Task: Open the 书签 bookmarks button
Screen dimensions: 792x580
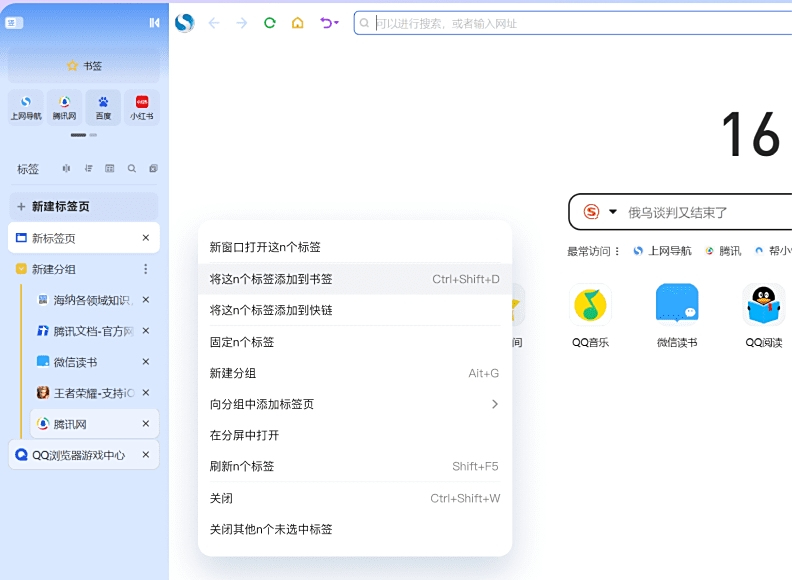Action: tap(84, 66)
